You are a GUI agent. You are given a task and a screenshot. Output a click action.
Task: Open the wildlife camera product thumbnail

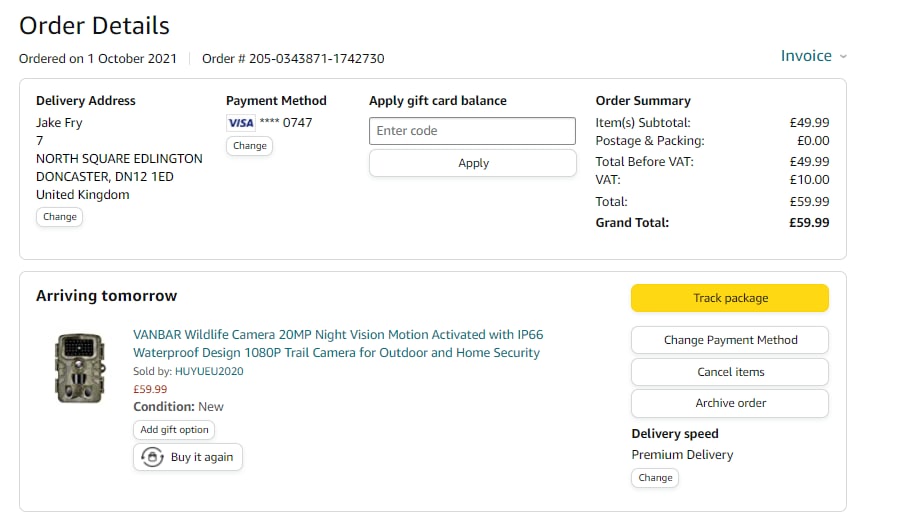[x=80, y=368]
